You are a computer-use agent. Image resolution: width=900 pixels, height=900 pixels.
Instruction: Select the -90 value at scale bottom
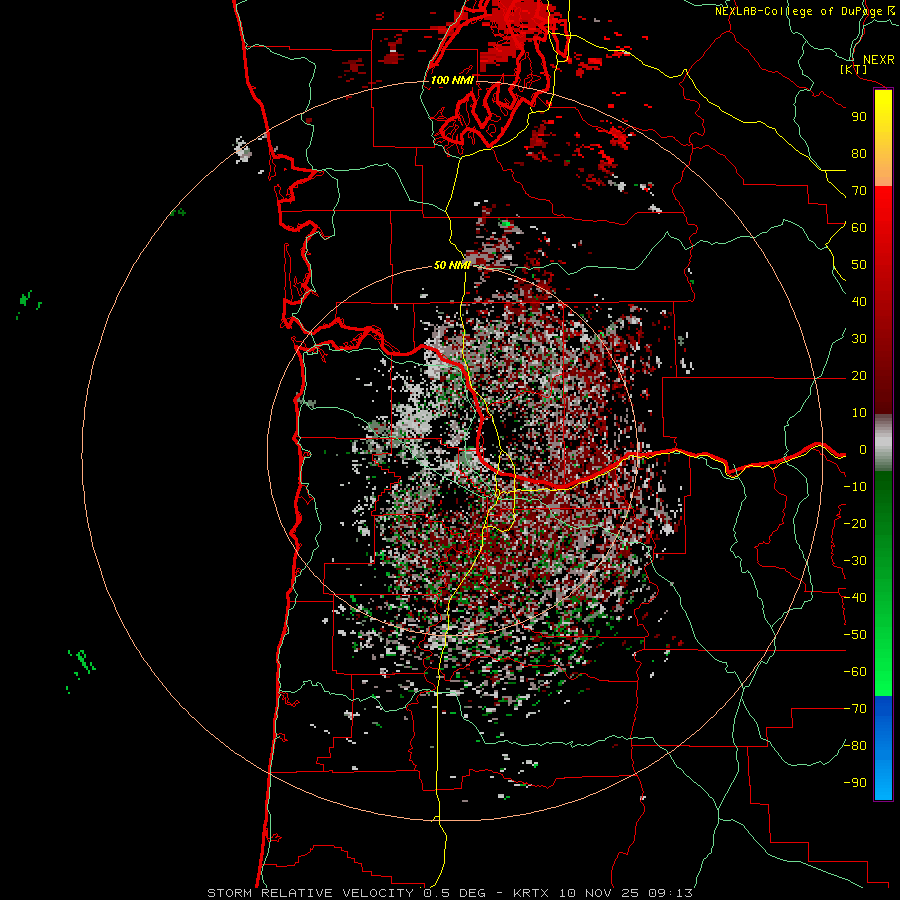tap(855, 783)
